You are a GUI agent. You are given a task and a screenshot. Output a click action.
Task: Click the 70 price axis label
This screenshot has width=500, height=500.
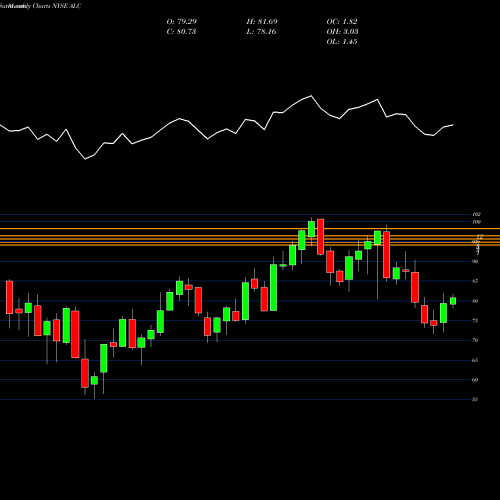[475, 340]
